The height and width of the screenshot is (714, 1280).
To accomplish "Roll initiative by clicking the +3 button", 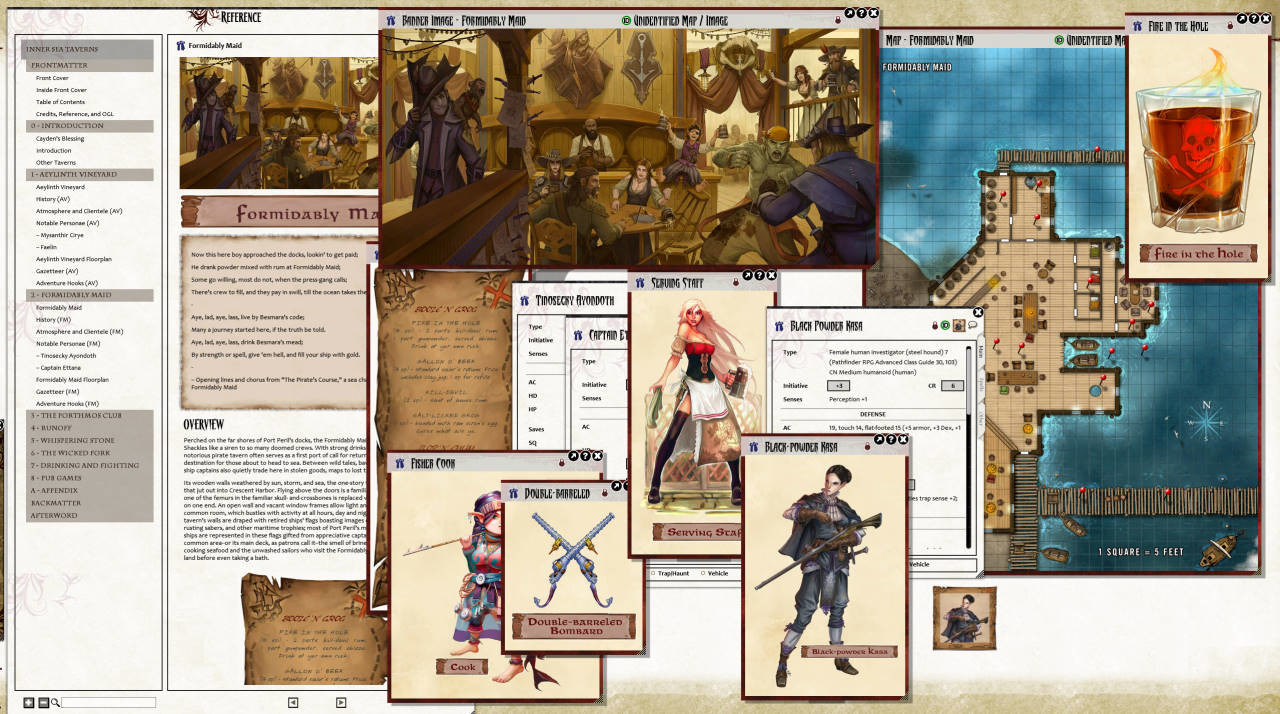I will tap(838, 385).
